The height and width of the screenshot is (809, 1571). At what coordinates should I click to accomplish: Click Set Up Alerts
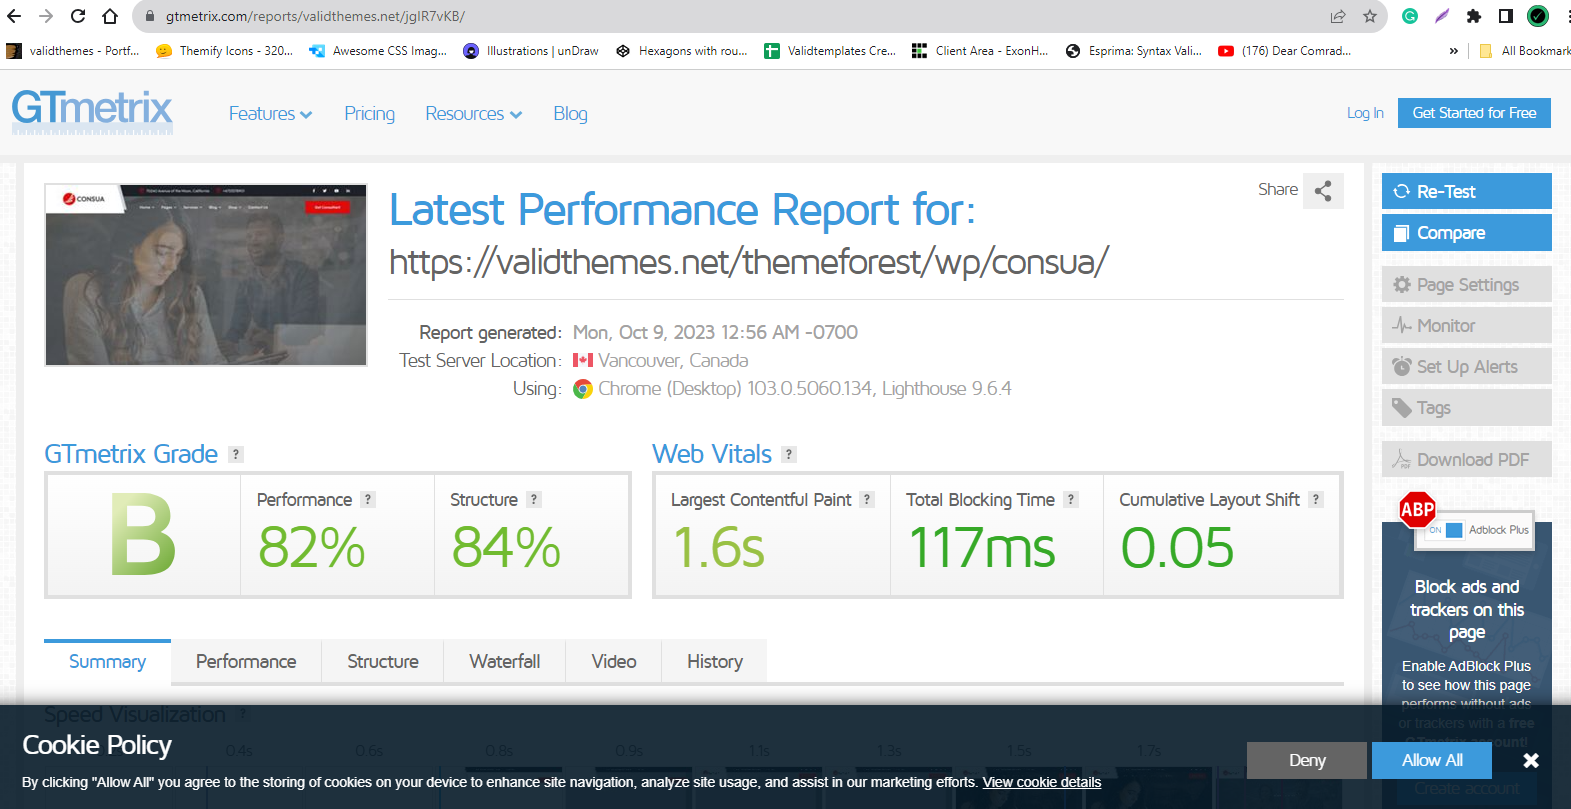(1467, 367)
